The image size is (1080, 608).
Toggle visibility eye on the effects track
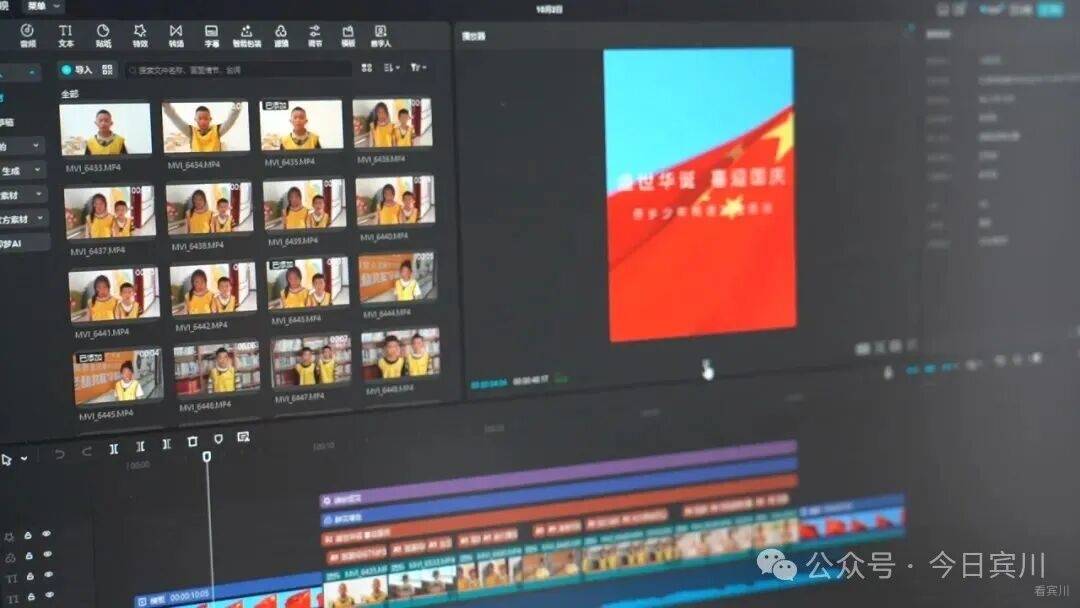(x=46, y=535)
